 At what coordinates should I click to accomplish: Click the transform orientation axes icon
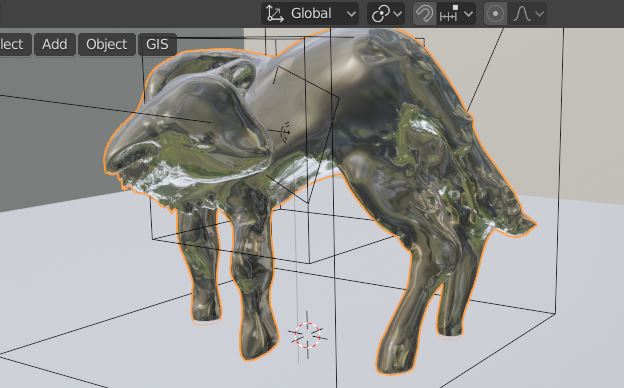click(x=275, y=14)
